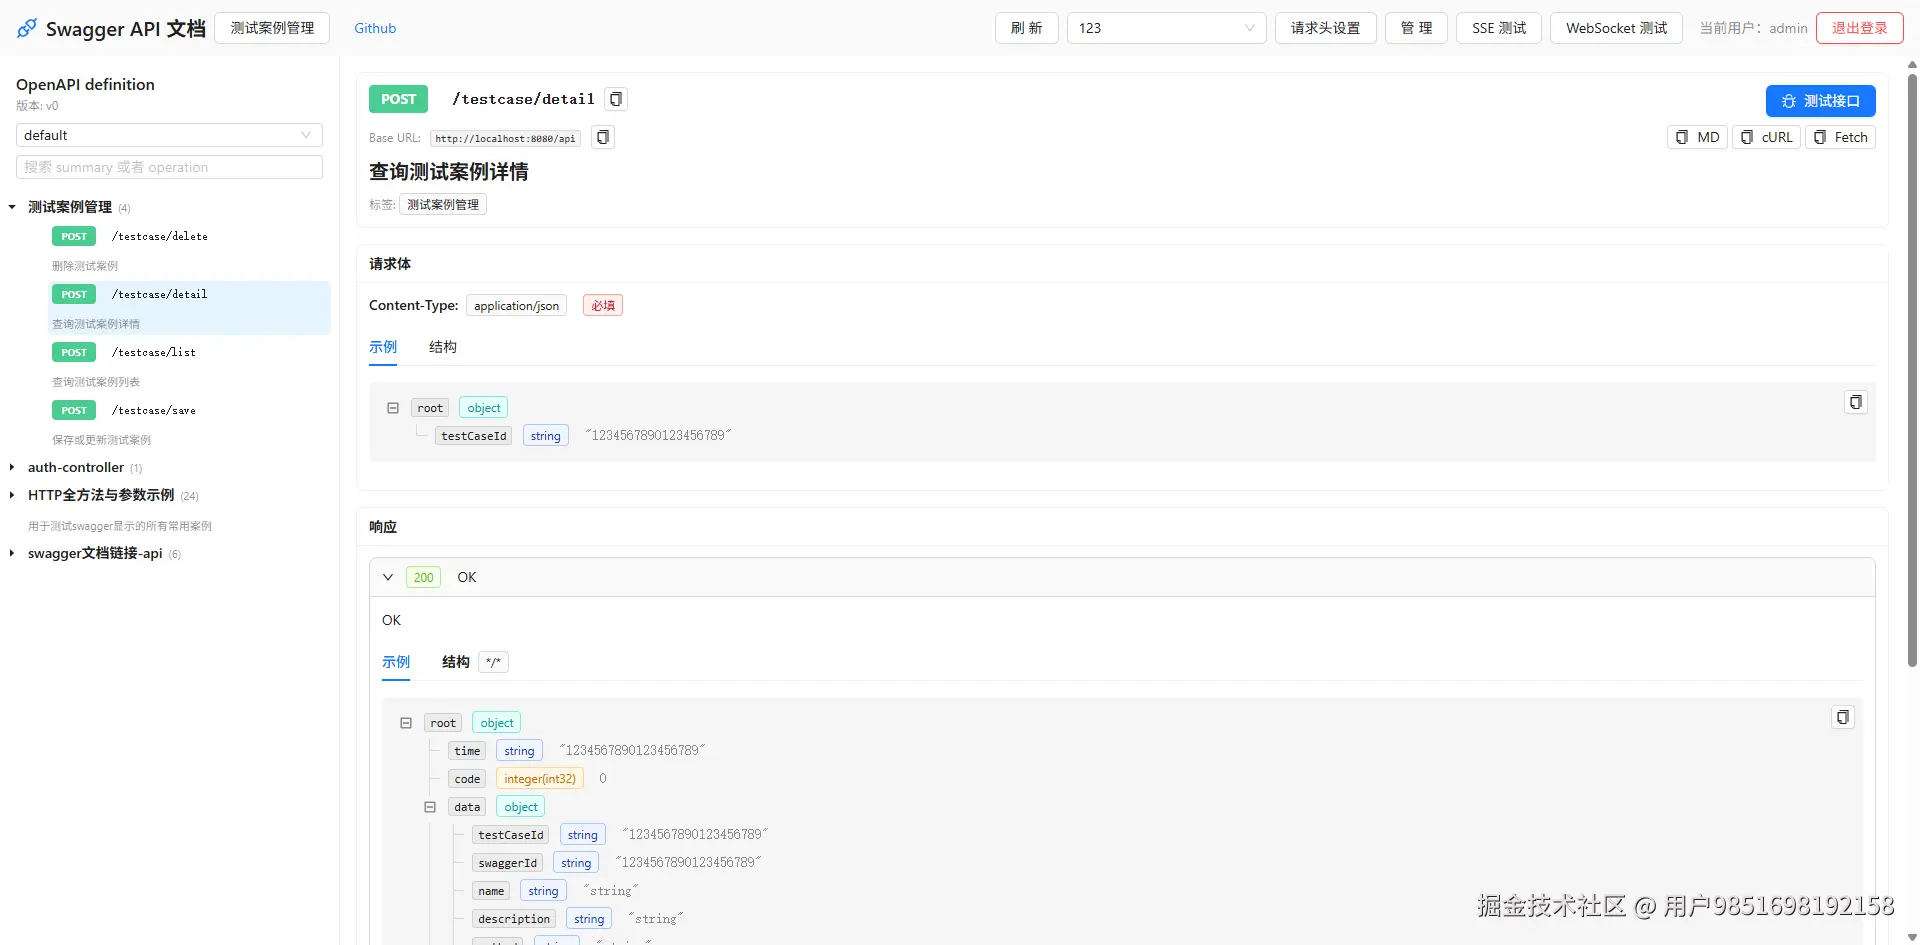Copy the request as Fetch code

[x=1841, y=137]
